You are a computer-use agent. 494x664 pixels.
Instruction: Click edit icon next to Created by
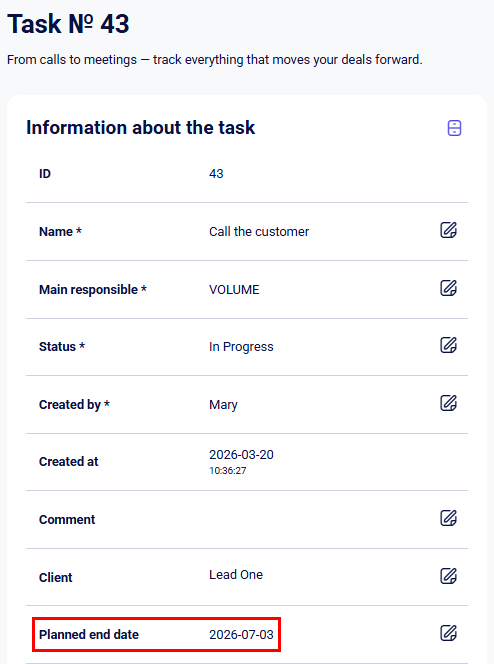point(448,403)
